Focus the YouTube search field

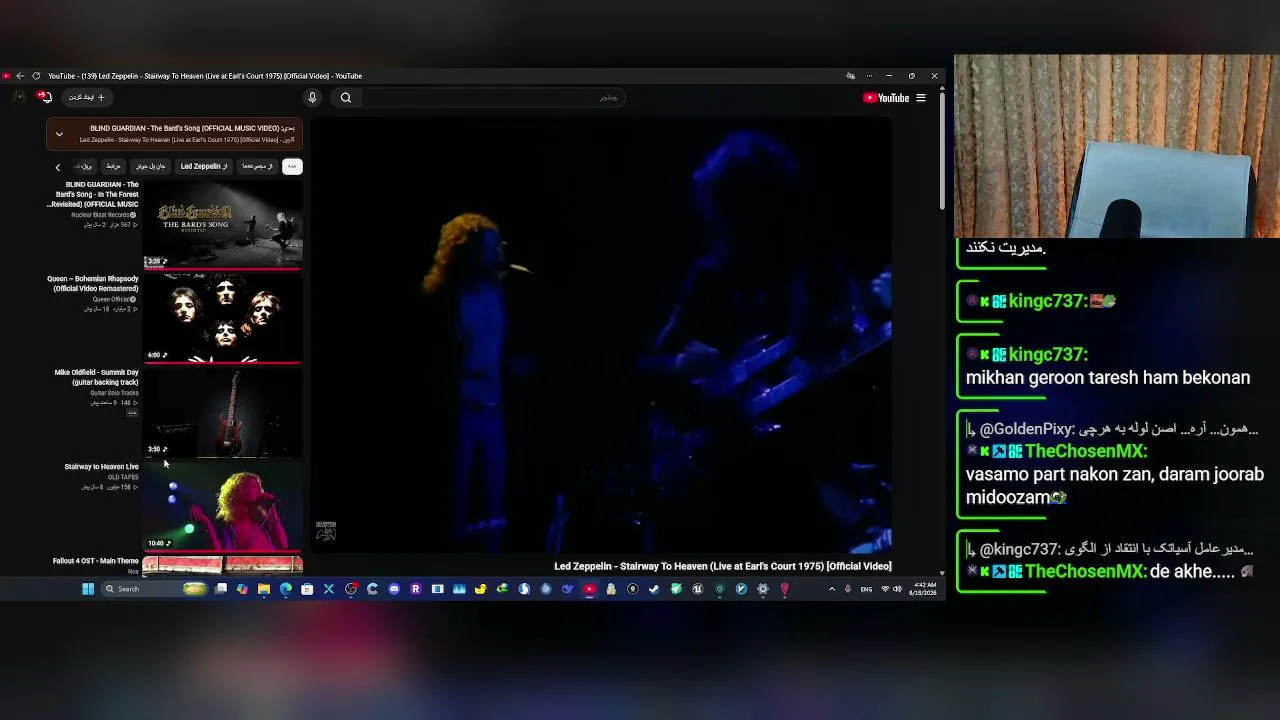pos(492,97)
